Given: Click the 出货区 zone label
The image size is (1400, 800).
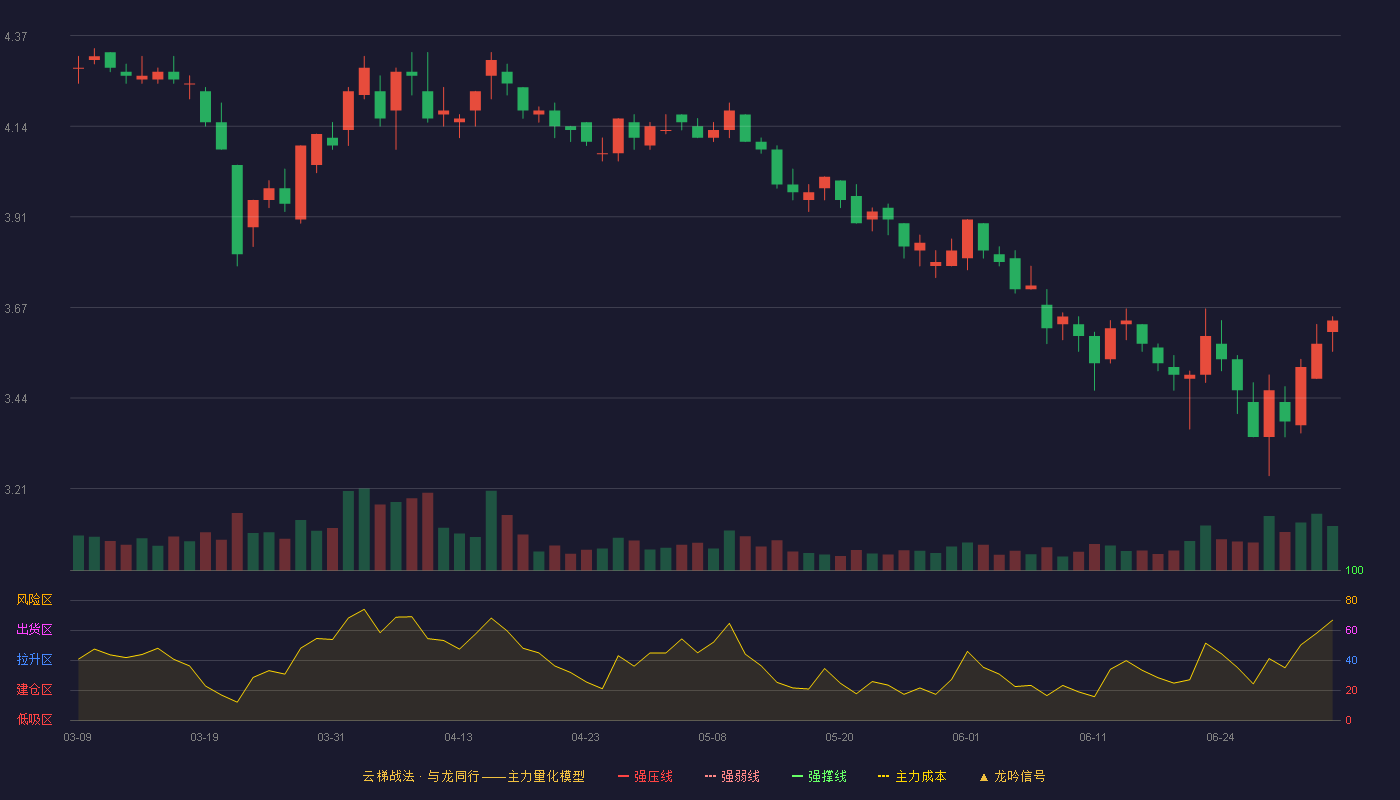Looking at the screenshot, I should [34, 630].
